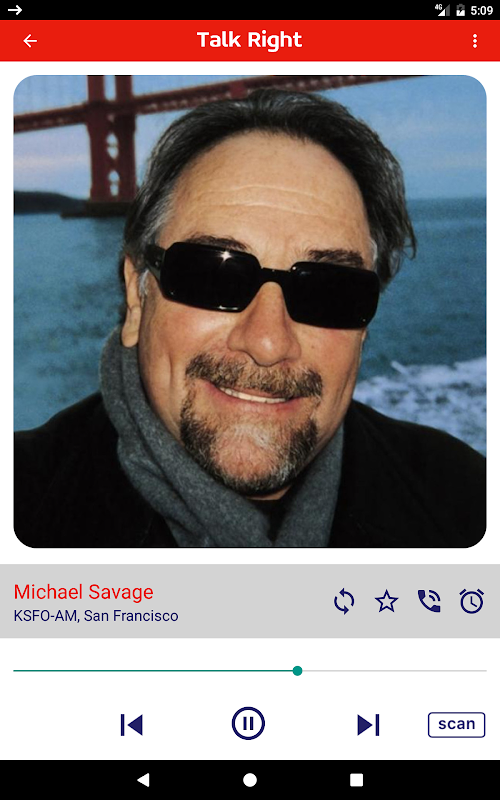Pause the current broadcast
The image size is (500, 800).
[248, 723]
